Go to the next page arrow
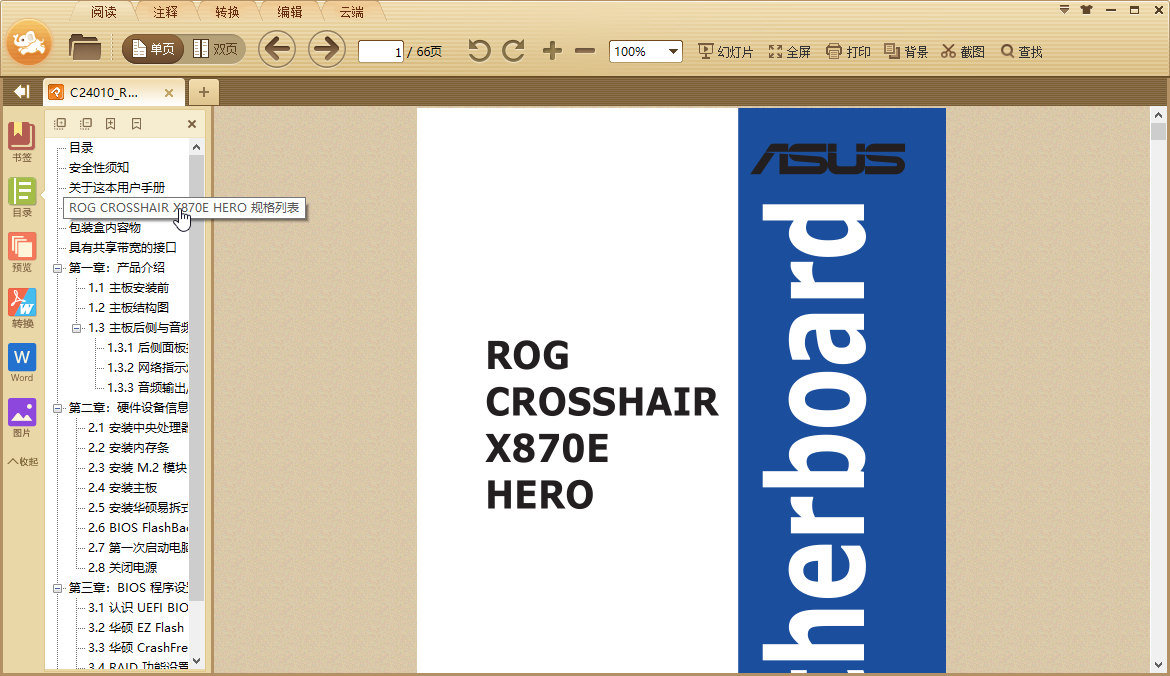The height and width of the screenshot is (676, 1170). 326,49
